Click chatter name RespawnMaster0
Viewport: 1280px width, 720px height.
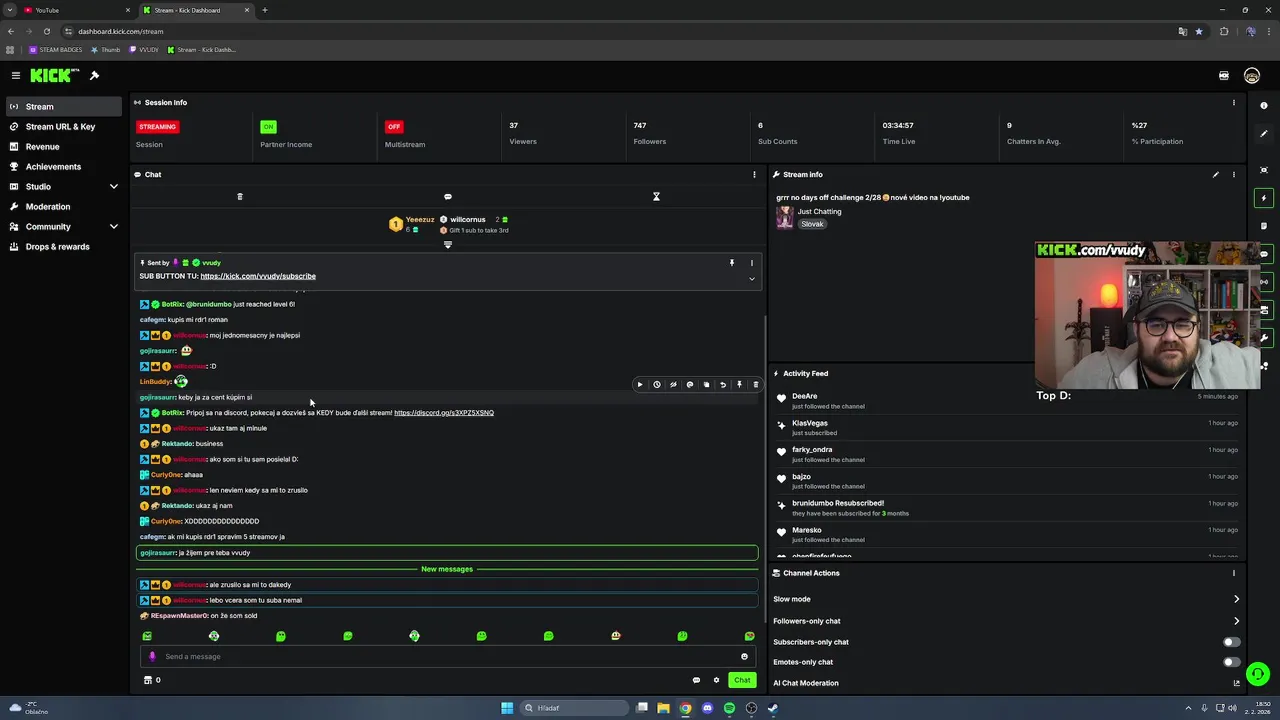(x=179, y=616)
